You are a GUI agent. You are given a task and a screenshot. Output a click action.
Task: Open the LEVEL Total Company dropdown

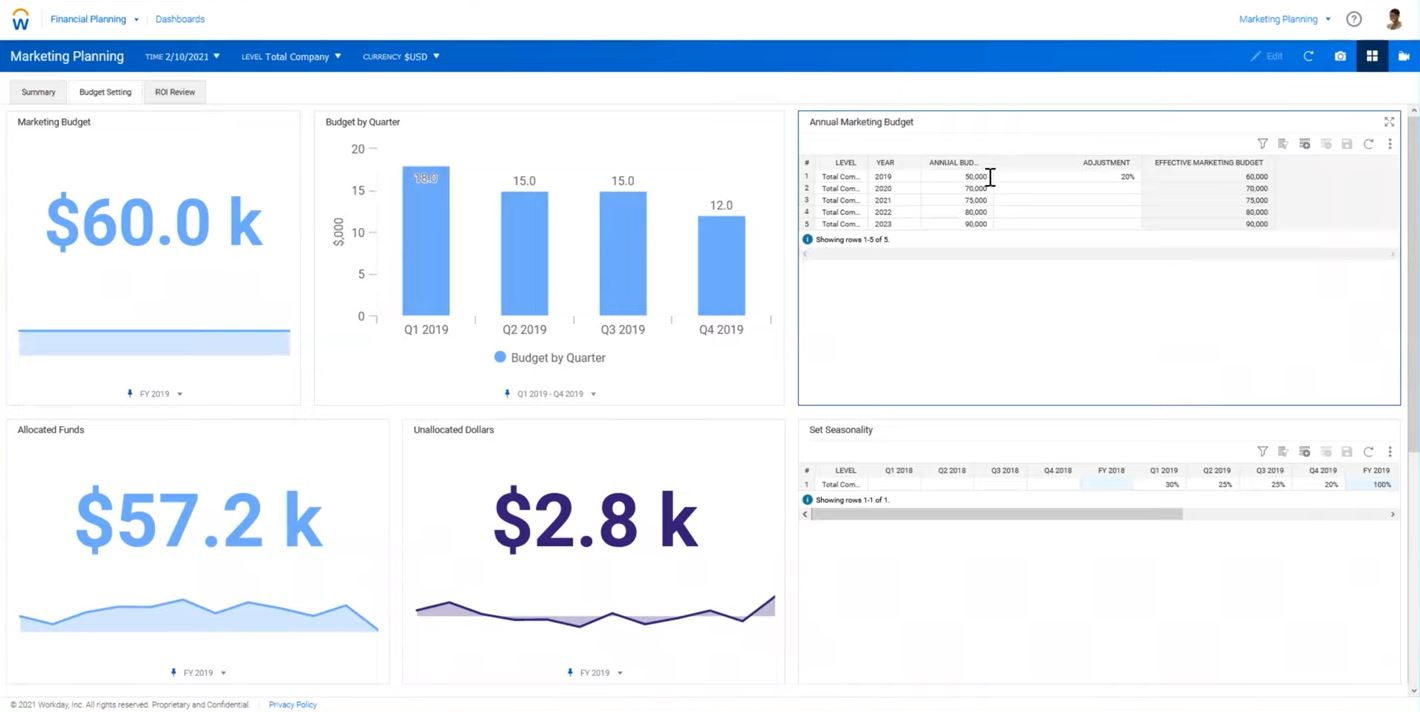pyautogui.click(x=290, y=56)
